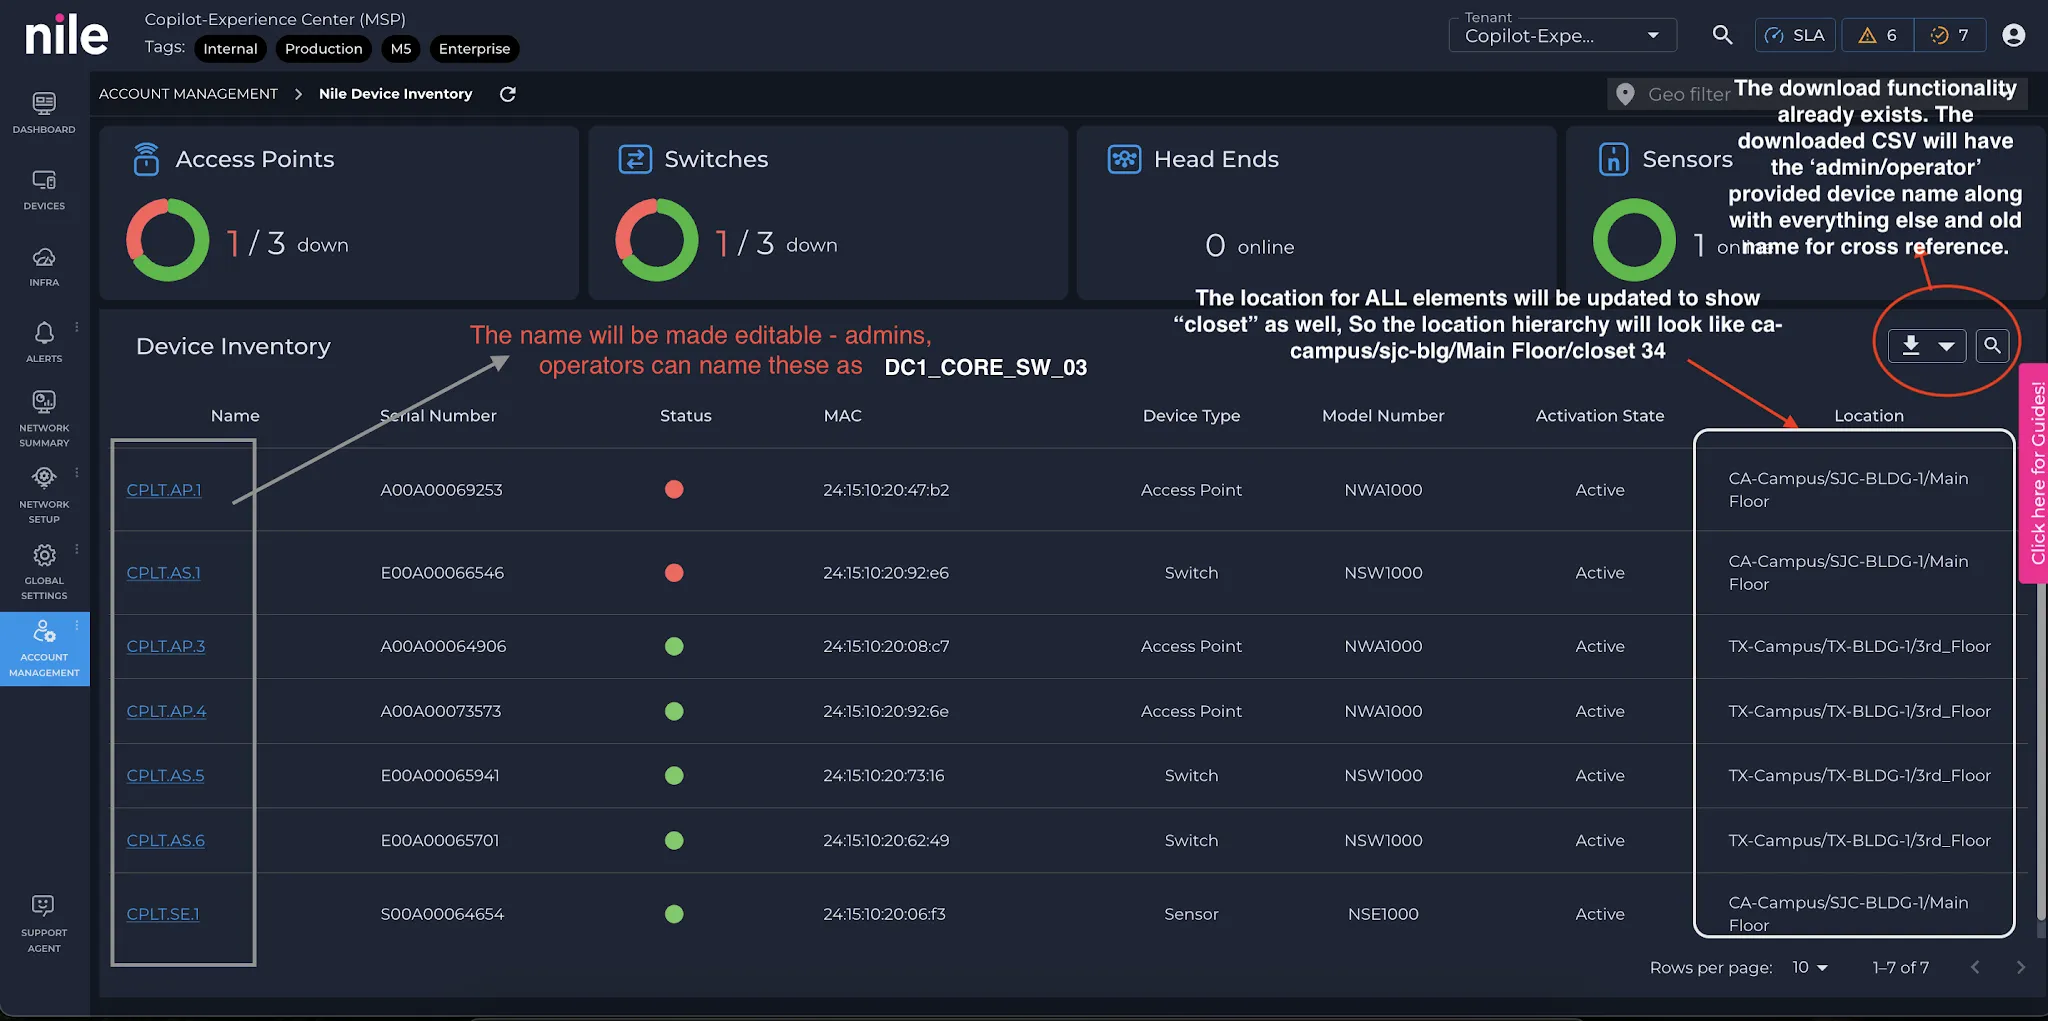Open the Dashboard sidebar icon

44,112
